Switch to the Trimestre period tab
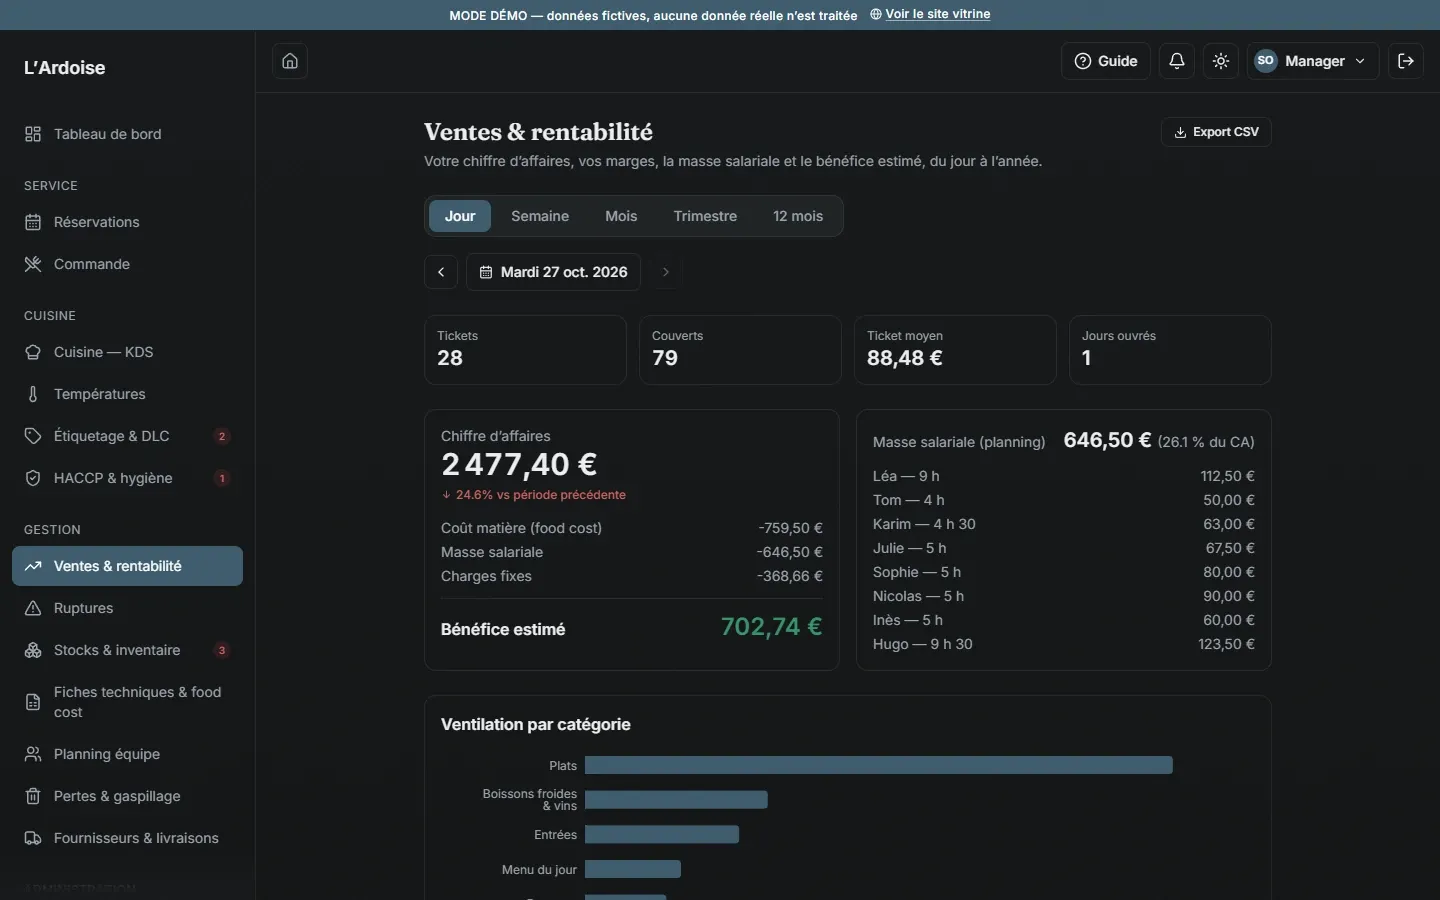This screenshot has height=900, width=1440. (x=705, y=216)
